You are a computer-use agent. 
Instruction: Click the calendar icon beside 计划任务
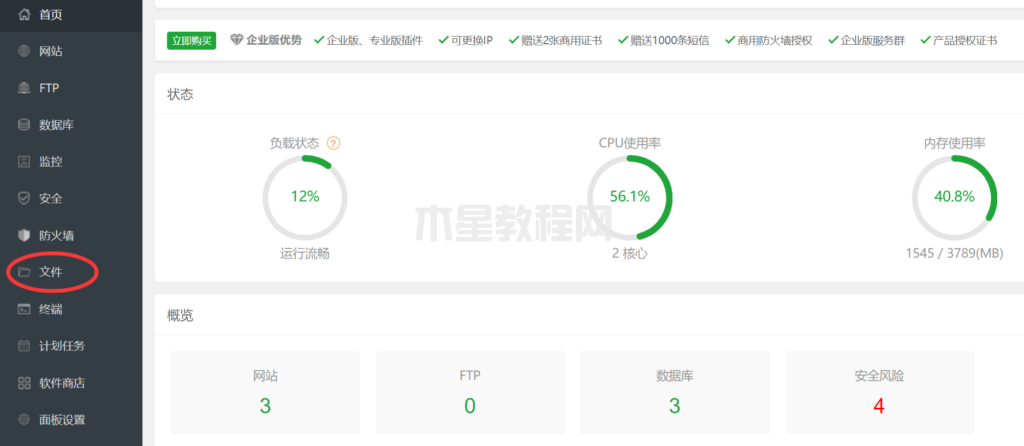(24, 346)
